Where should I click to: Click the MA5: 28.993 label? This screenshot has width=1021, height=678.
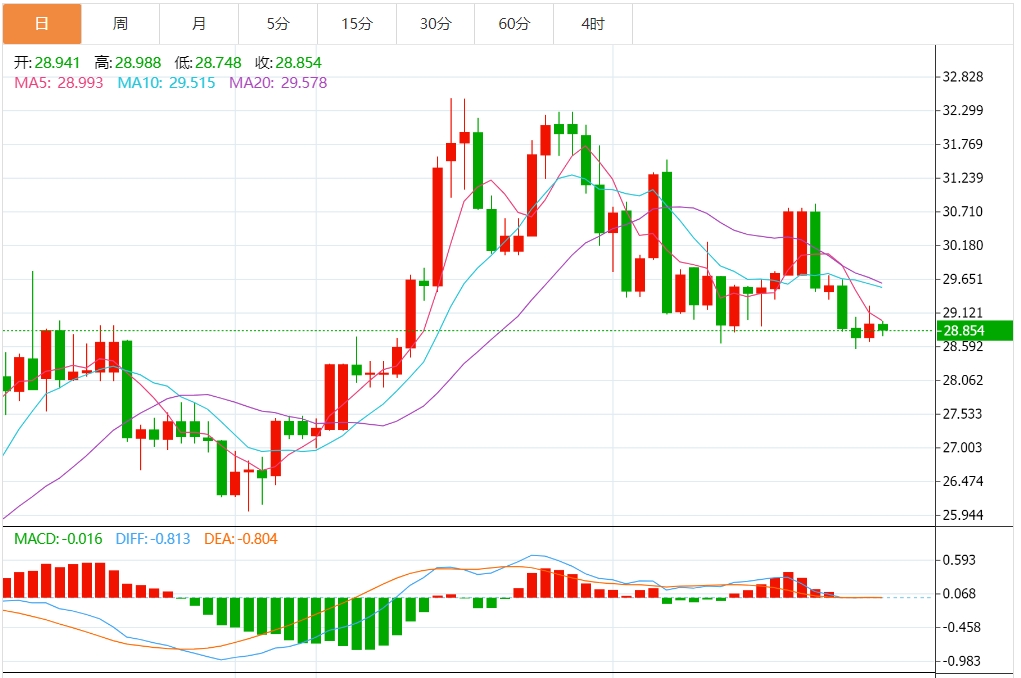[59, 83]
